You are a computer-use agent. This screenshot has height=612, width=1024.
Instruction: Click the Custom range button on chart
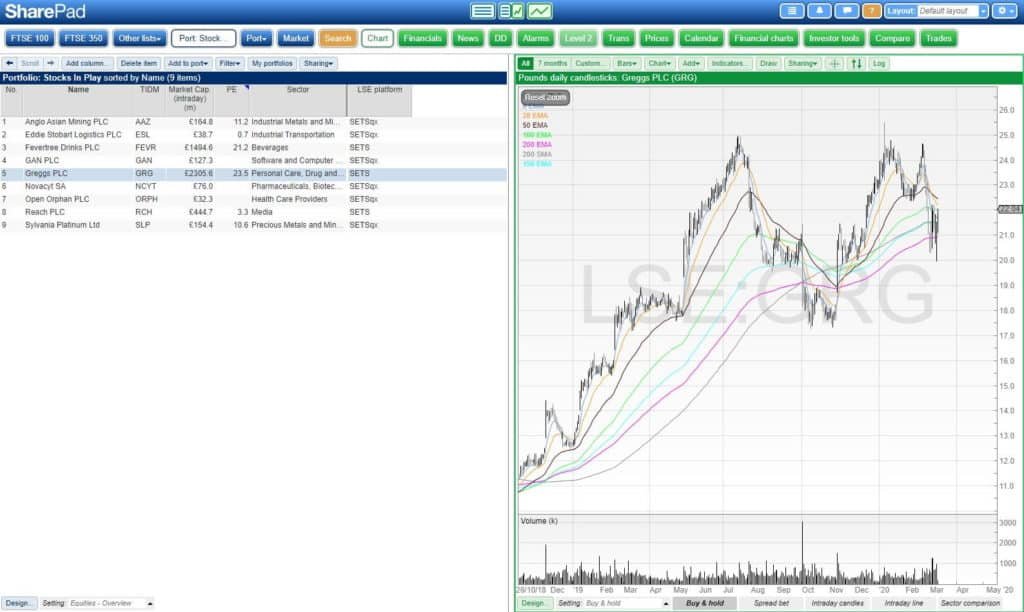[590, 63]
